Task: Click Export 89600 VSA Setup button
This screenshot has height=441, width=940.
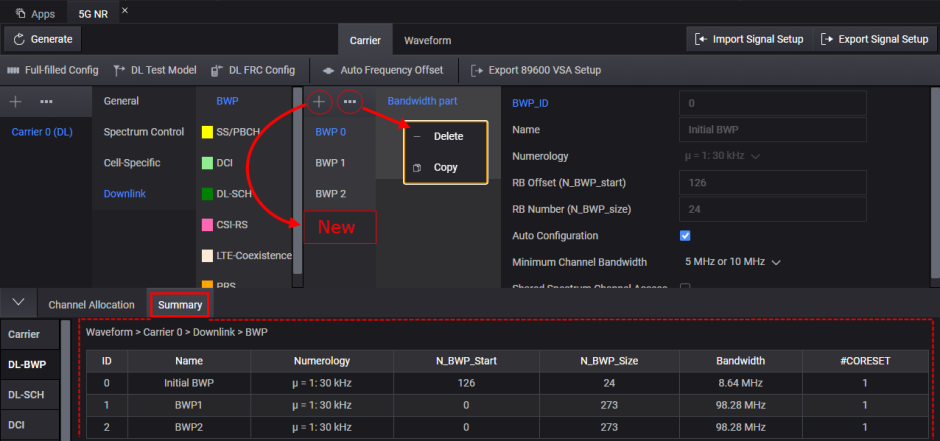Action: 535,71
